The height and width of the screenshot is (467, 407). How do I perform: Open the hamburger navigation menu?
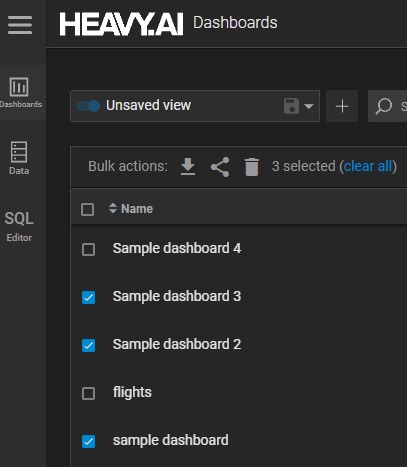[x=20, y=25]
